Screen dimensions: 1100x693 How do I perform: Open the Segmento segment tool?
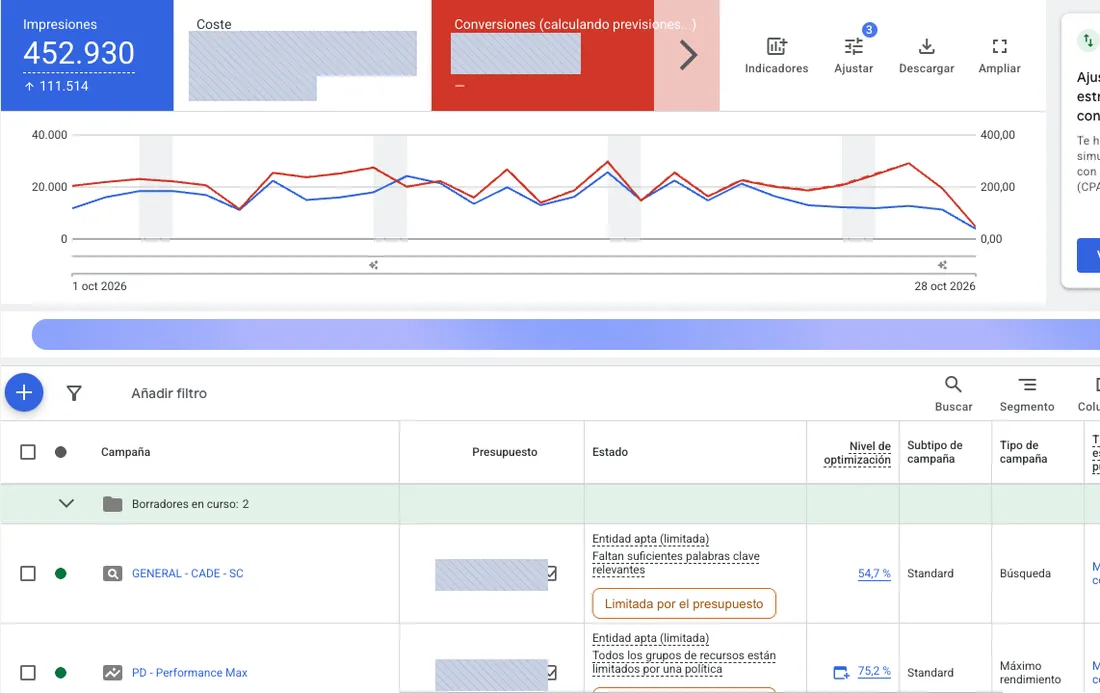pos(1027,393)
